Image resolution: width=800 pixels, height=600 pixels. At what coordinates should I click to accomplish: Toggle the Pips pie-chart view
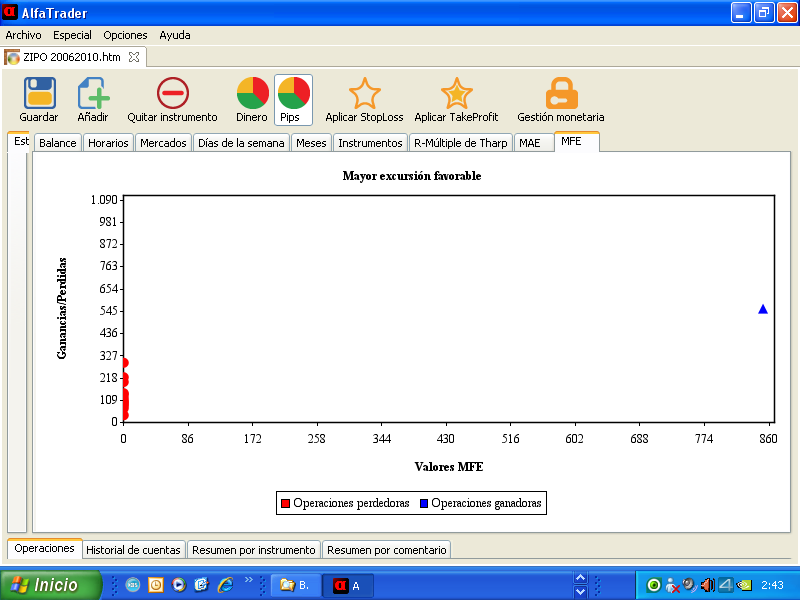pyautogui.click(x=293, y=93)
